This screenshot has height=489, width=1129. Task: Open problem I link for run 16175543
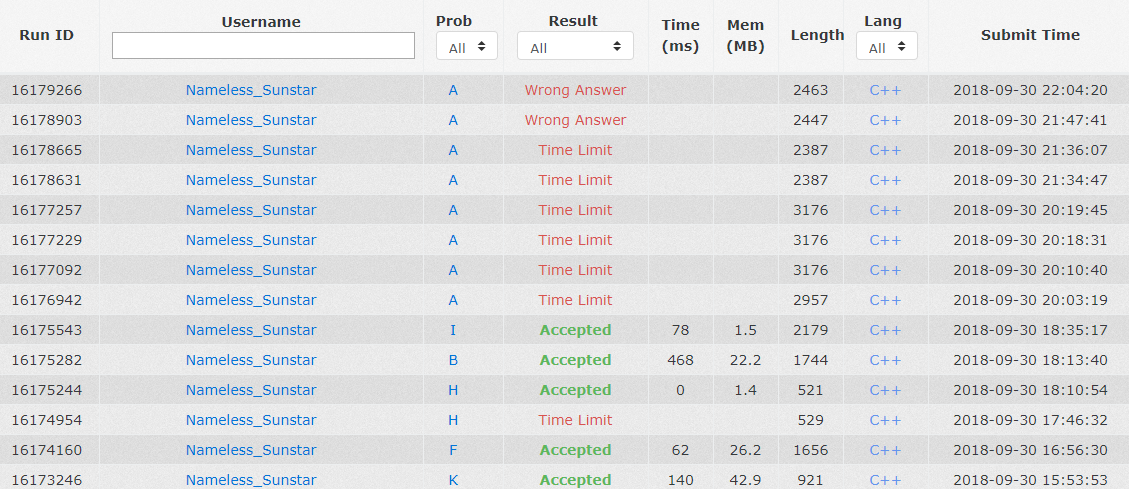coord(453,330)
